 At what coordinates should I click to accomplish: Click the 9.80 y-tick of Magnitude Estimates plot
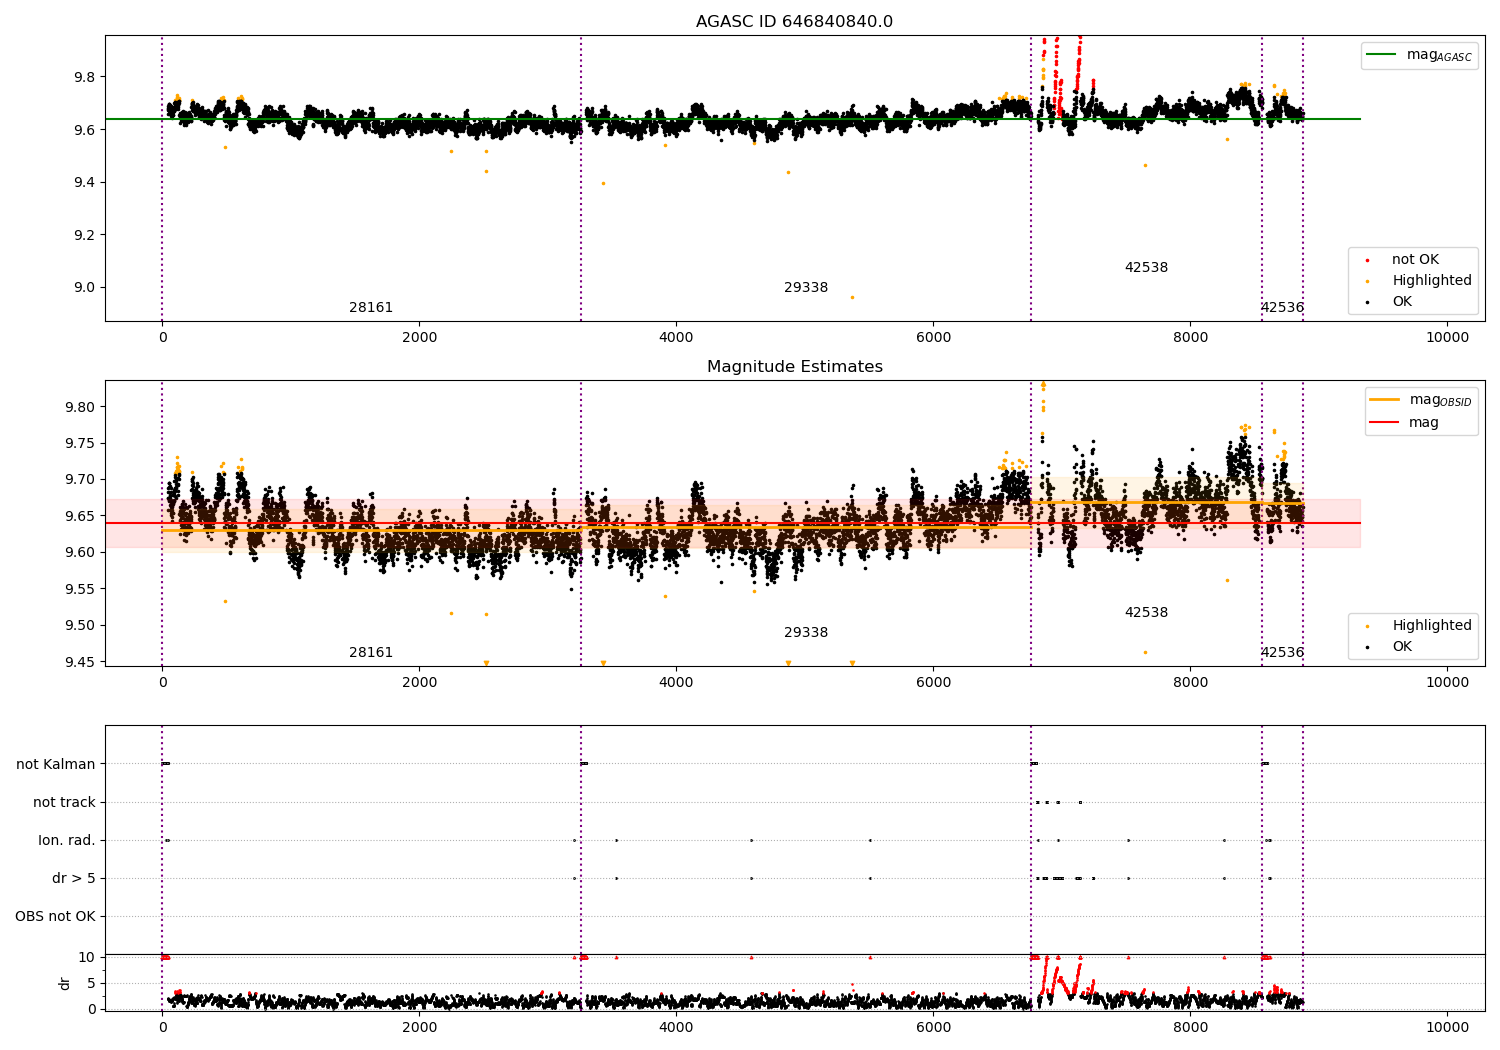(80, 407)
